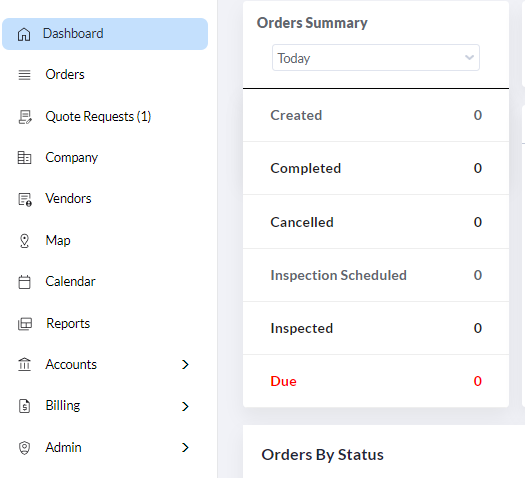Open the Today period dropdown
This screenshot has height=478, width=525.
click(376, 58)
